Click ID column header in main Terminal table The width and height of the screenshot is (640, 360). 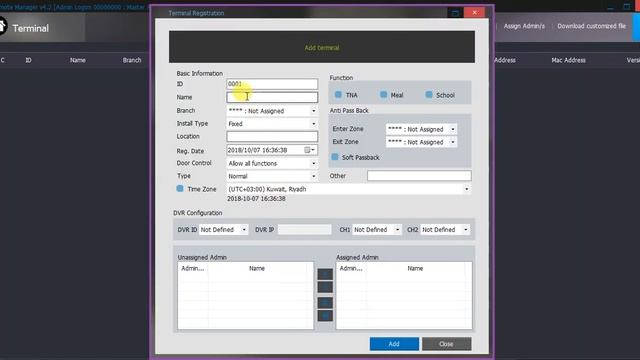pyautogui.click(x=28, y=60)
